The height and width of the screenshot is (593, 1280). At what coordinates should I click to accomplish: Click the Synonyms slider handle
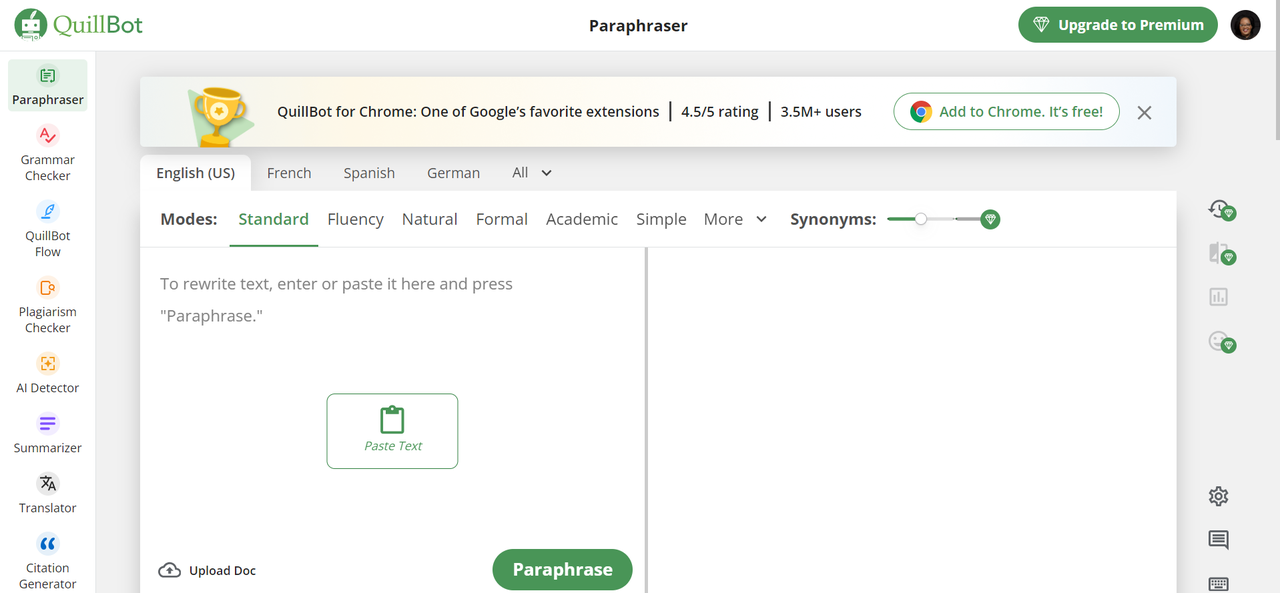point(921,219)
